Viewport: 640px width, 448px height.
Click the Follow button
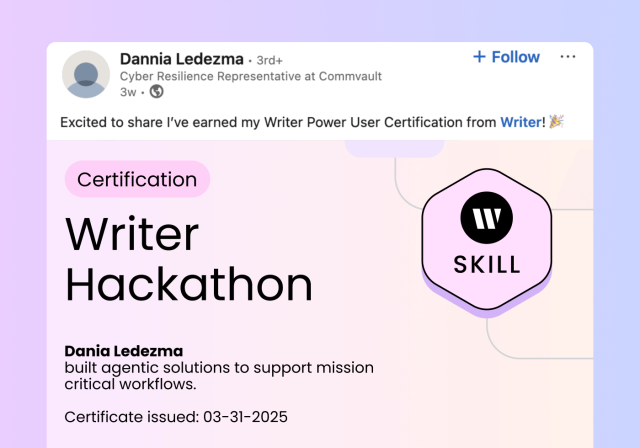(506, 57)
